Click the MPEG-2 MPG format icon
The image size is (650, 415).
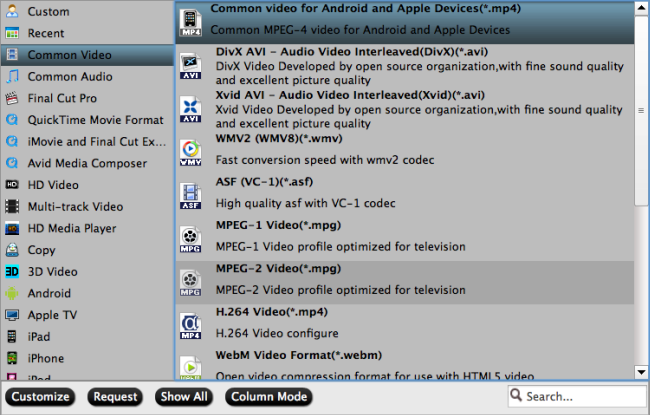pos(191,283)
